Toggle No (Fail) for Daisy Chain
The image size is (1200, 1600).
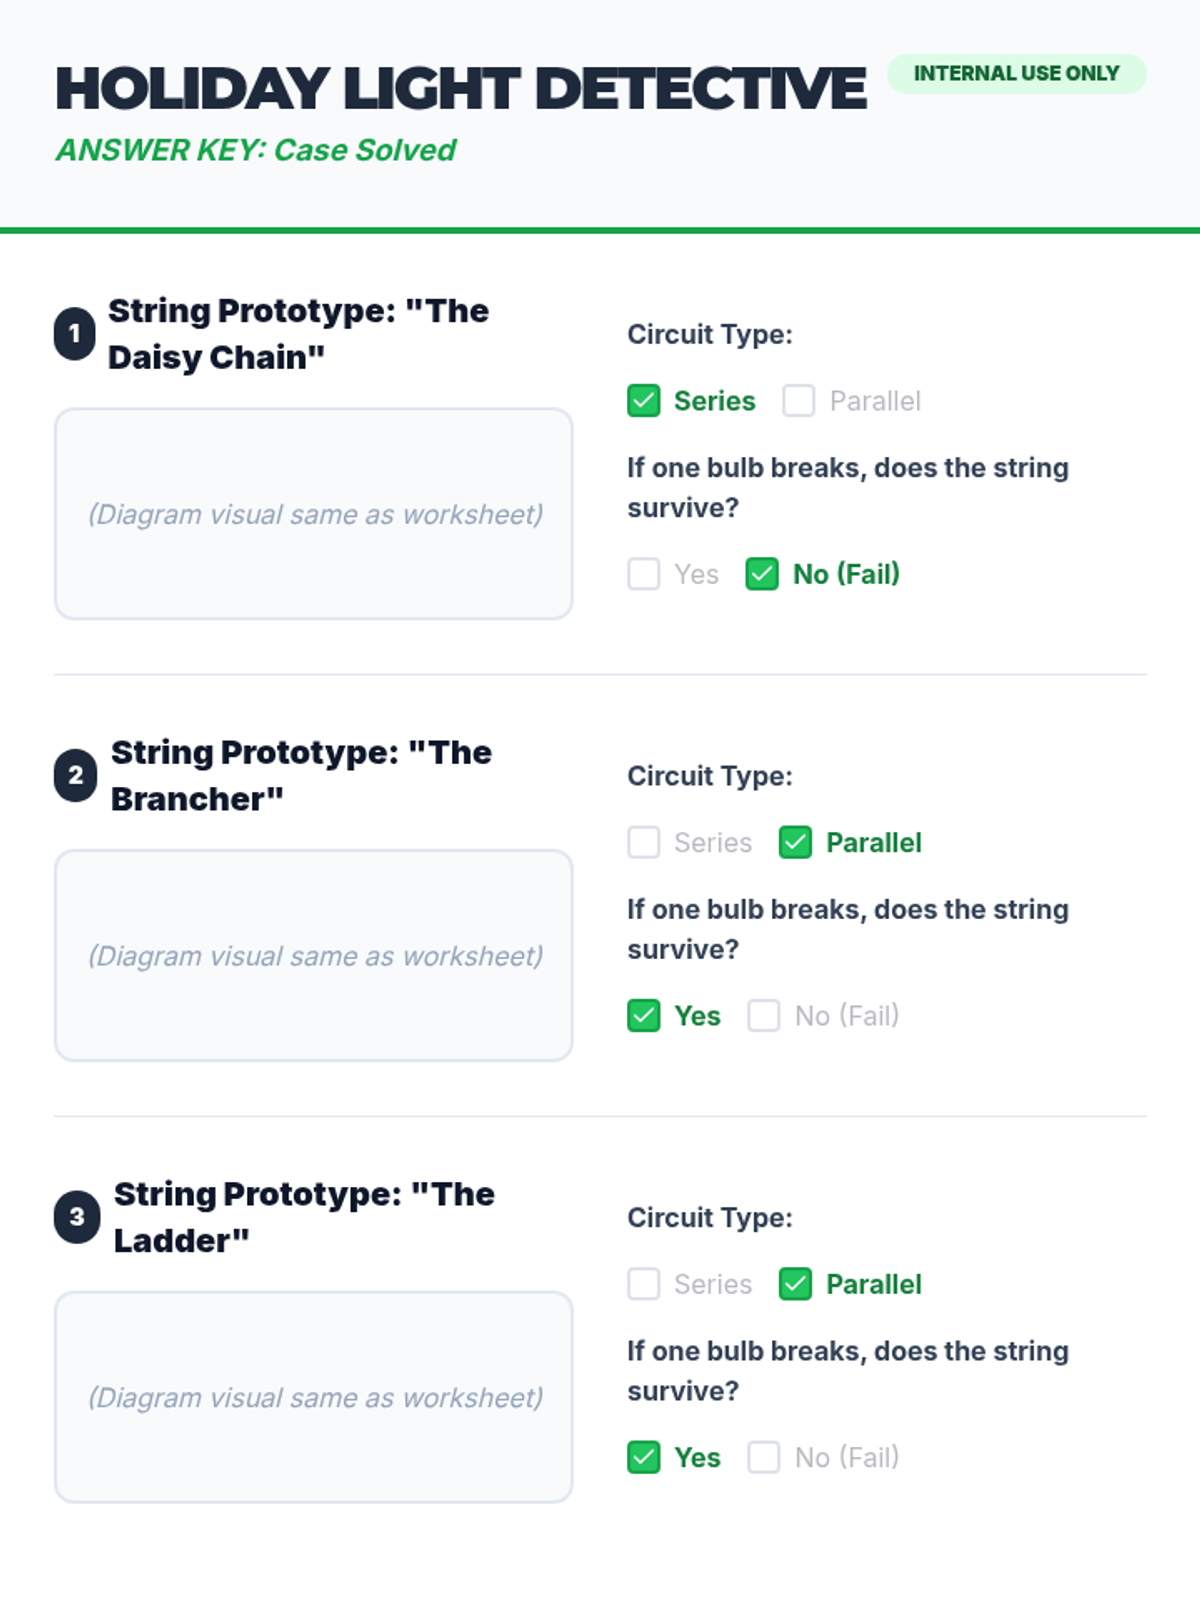(762, 574)
